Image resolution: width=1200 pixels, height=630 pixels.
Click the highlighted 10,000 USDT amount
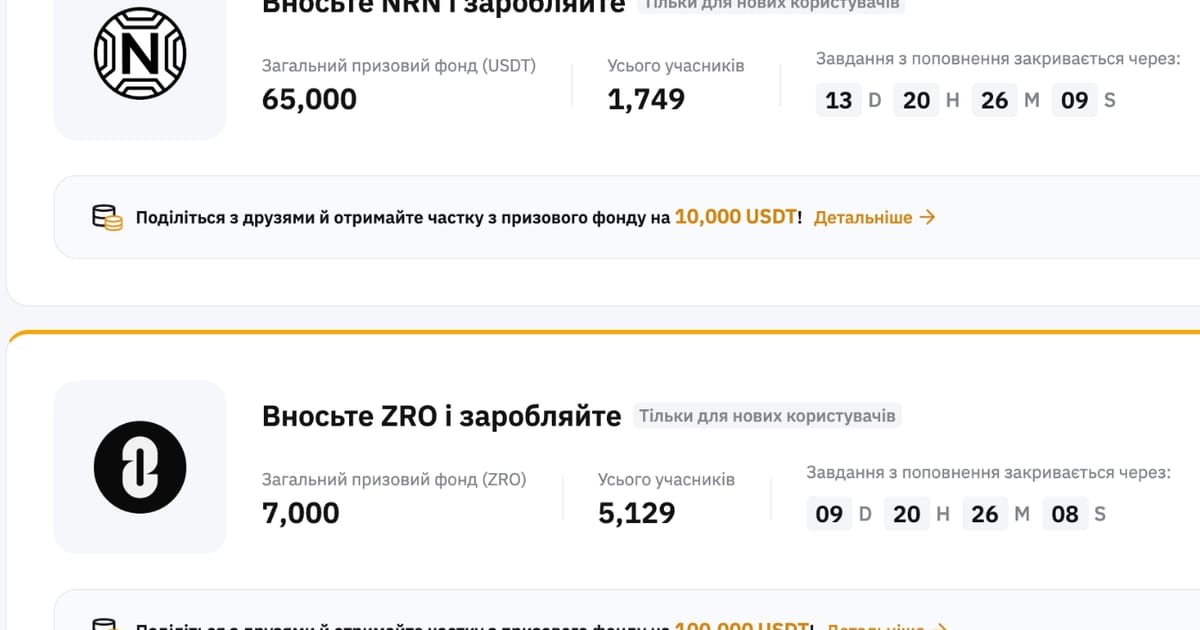click(735, 216)
